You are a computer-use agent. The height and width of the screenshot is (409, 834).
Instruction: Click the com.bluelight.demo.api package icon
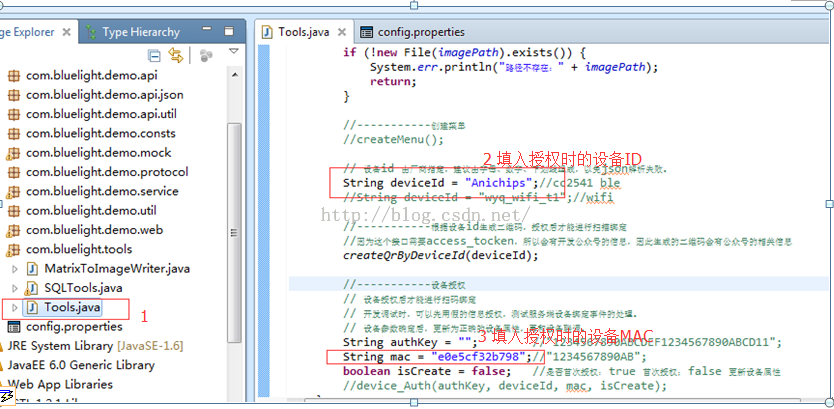[14, 76]
